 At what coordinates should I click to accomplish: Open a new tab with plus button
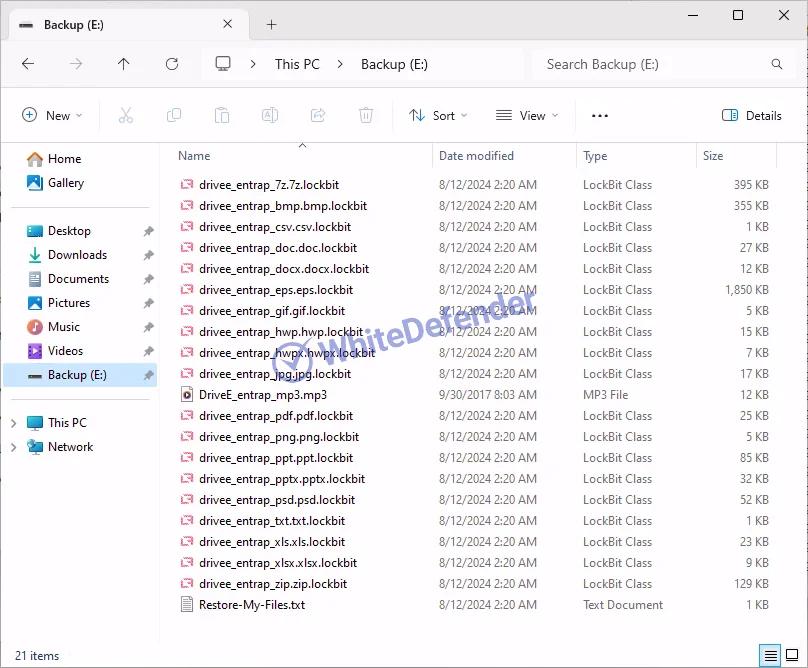pos(271,25)
